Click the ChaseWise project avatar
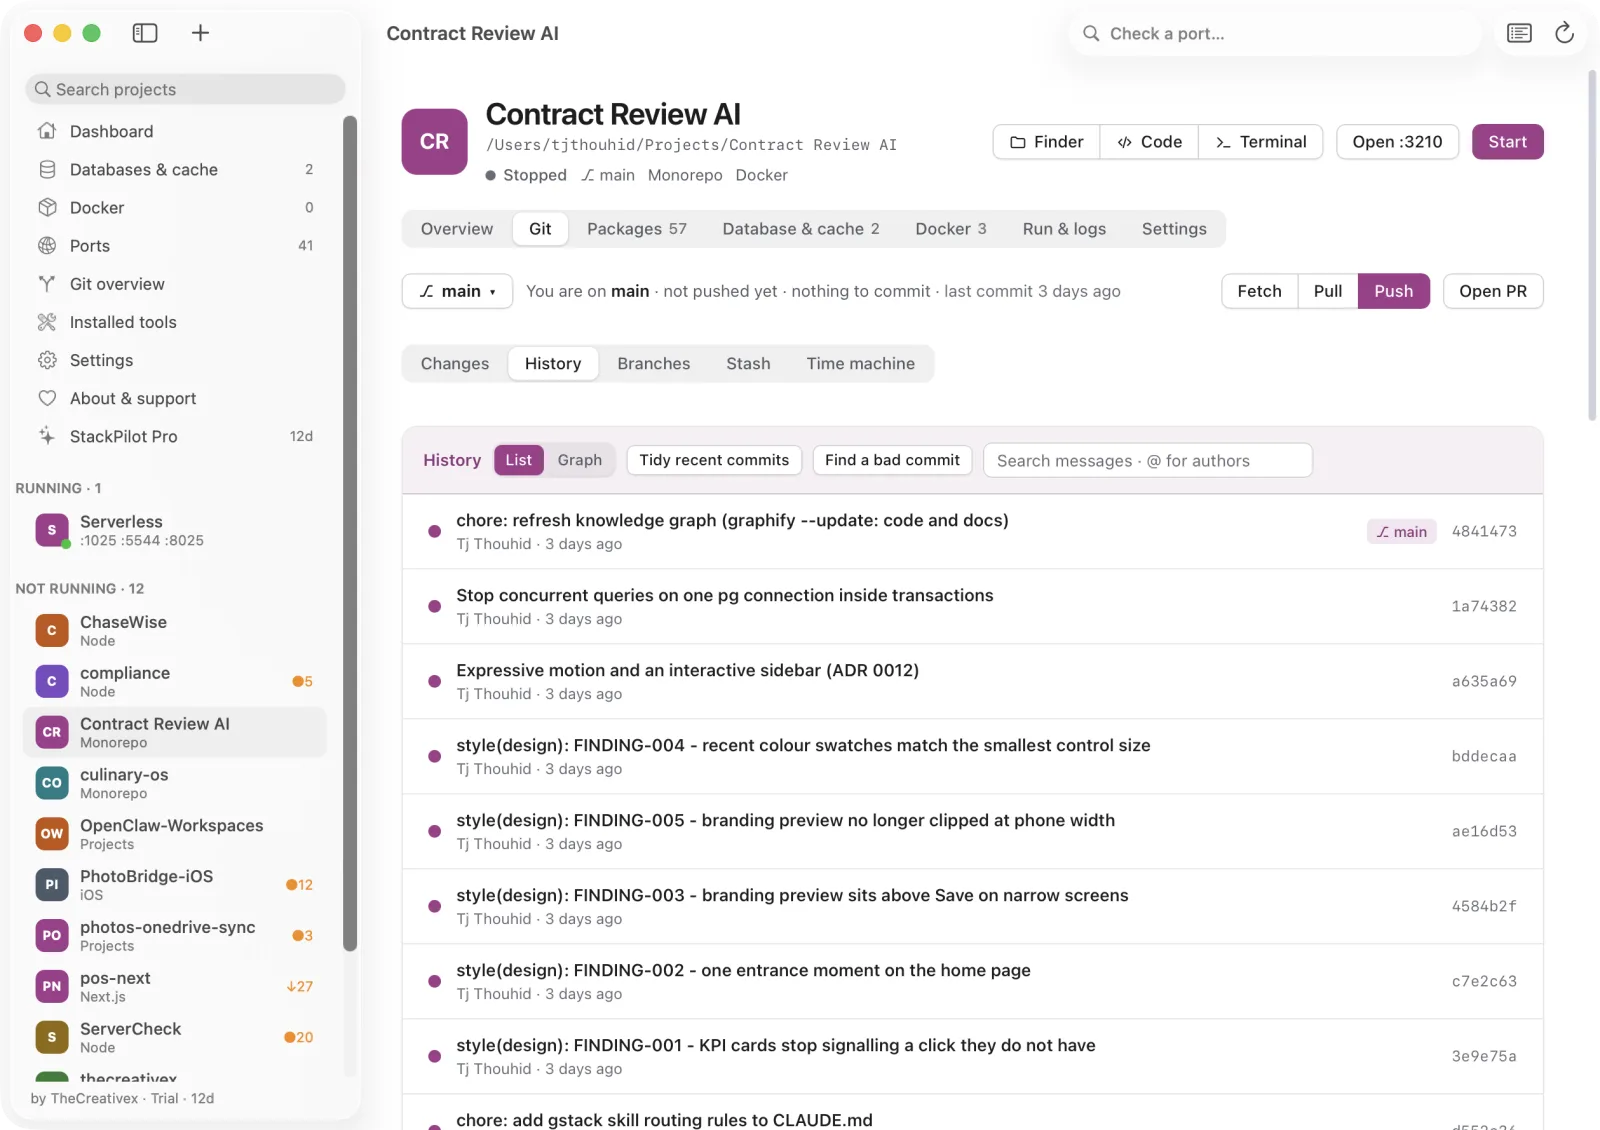 pyautogui.click(x=52, y=631)
